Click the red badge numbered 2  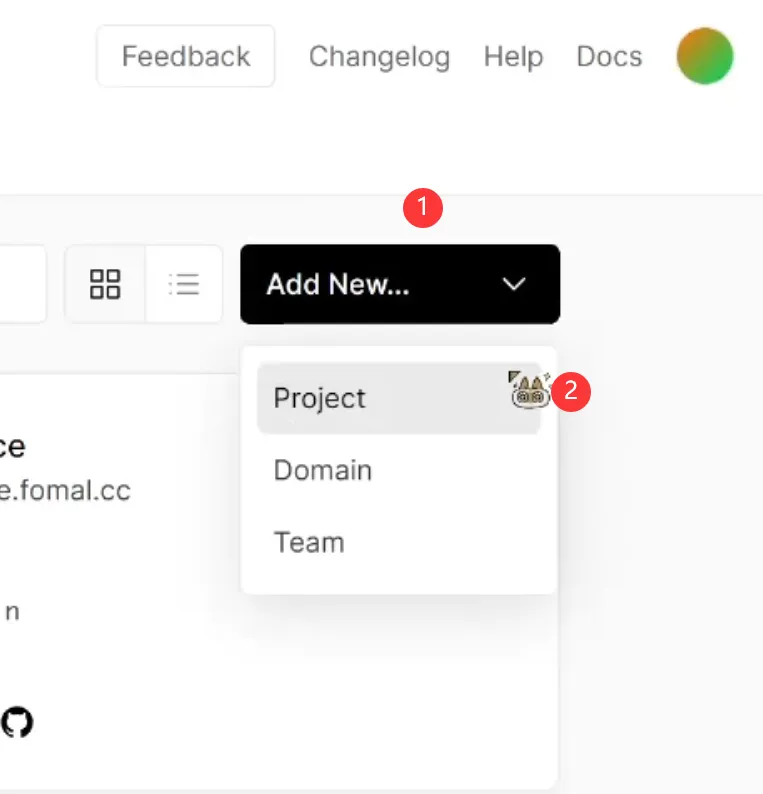coord(572,390)
